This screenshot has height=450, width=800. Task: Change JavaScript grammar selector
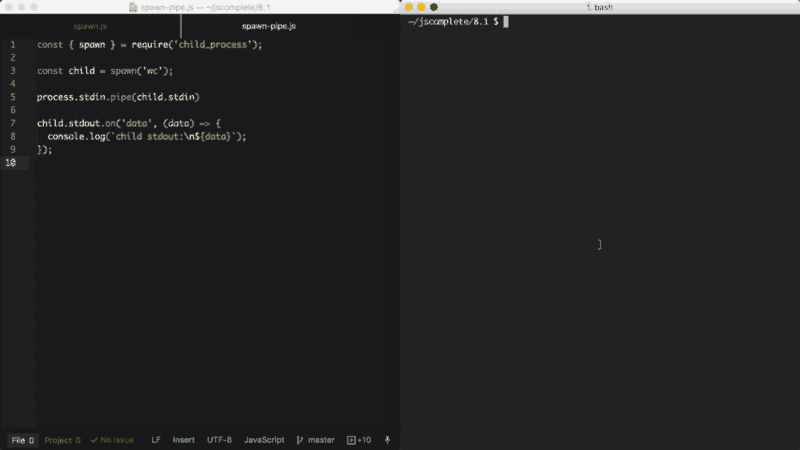click(x=264, y=440)
